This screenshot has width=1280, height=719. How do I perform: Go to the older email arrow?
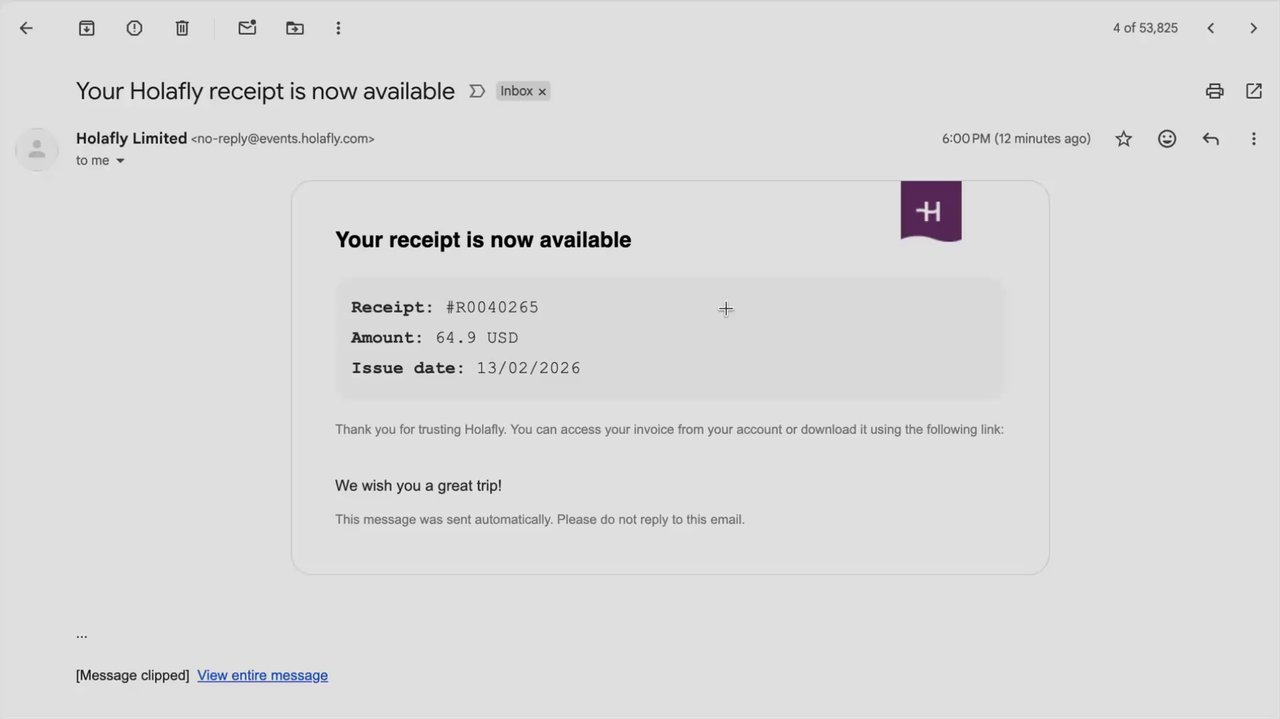point(1253,28)
